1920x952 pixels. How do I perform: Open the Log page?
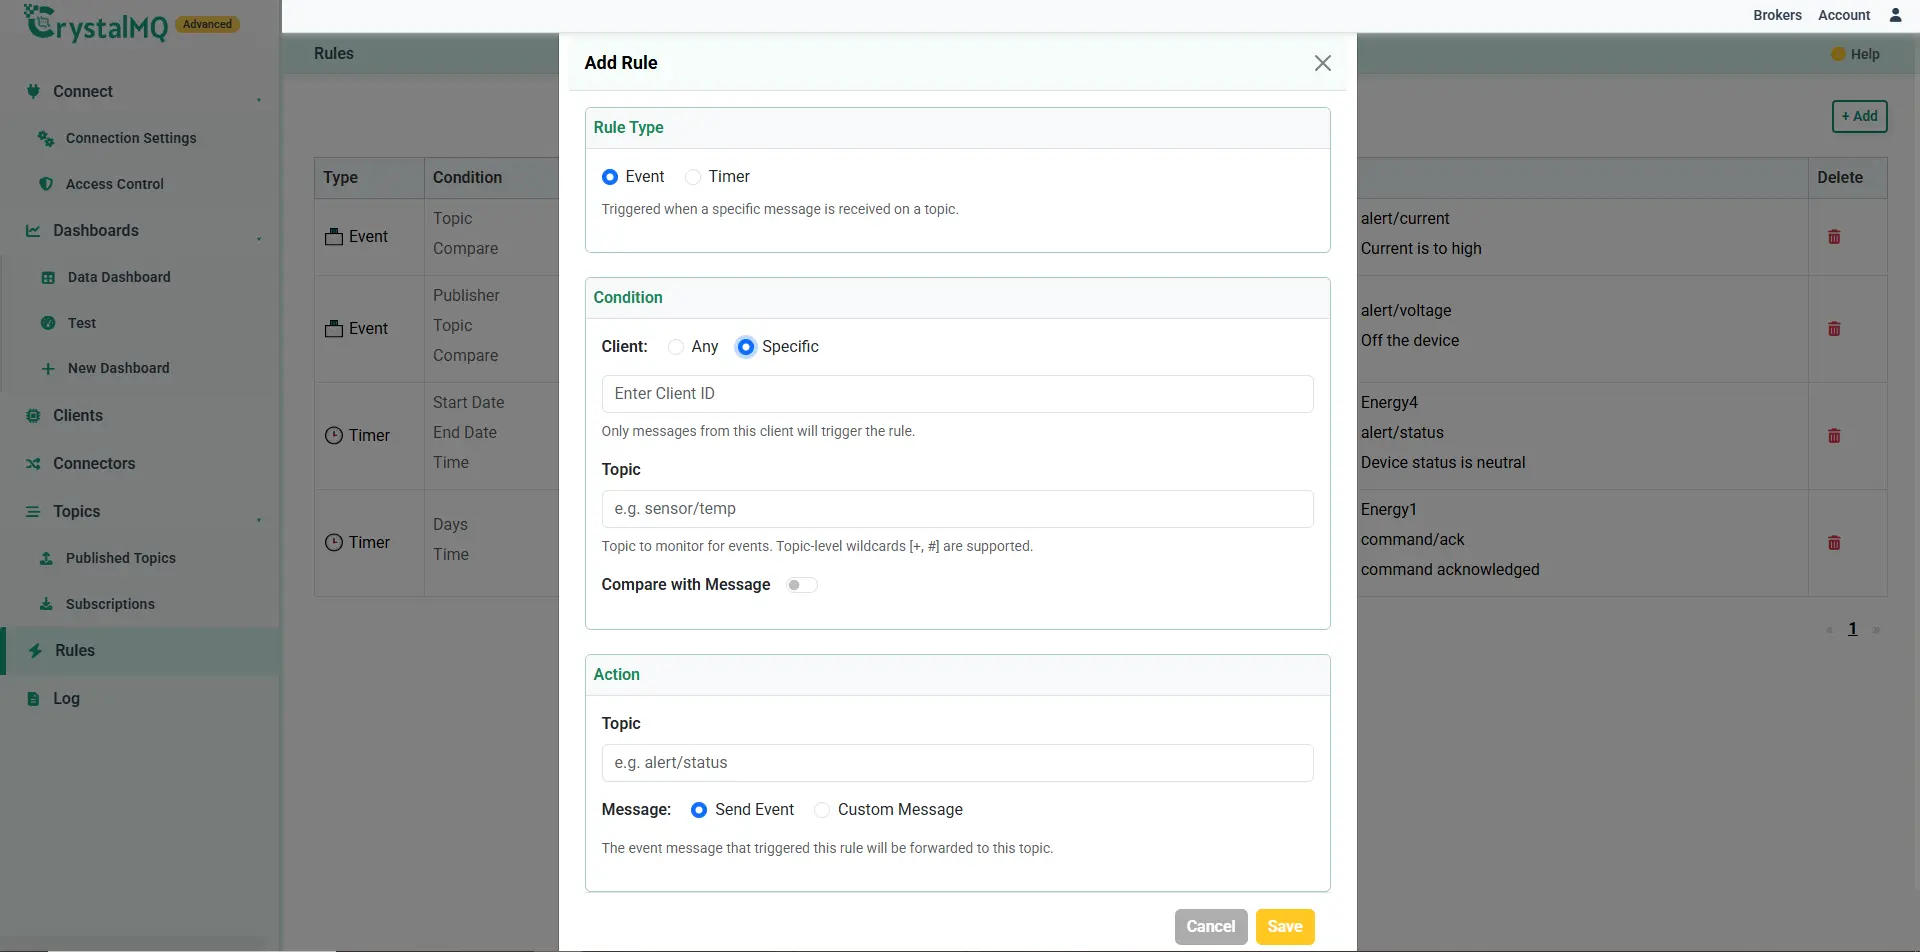pyautogui.click(x=66, y=698)
